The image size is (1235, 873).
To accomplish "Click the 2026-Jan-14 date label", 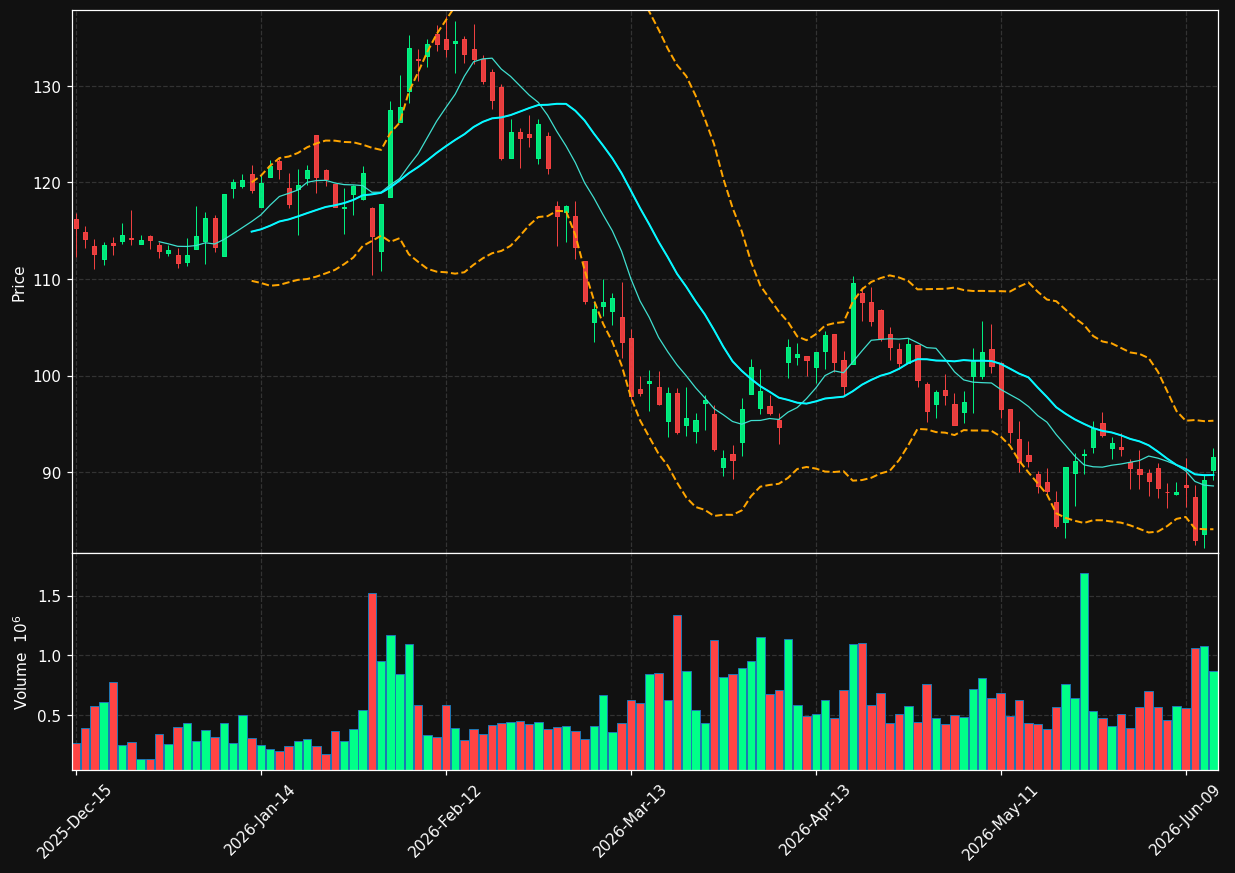I will [x=259, y=822].
